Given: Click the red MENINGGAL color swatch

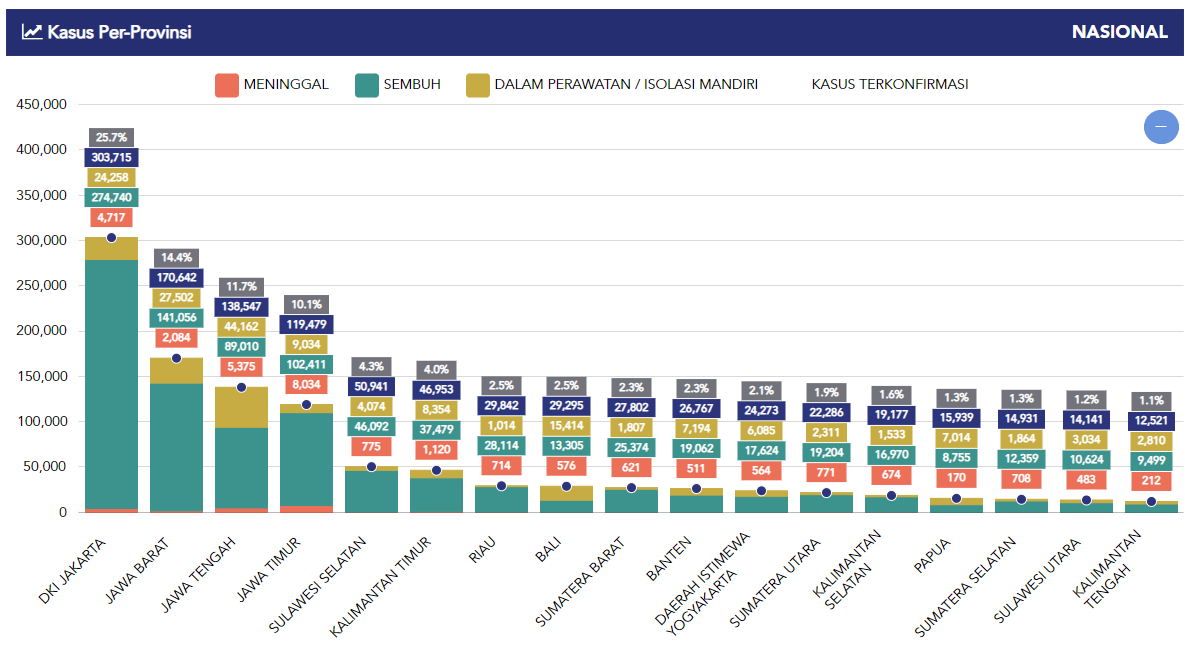Looking at the screenshot, I should click(227, 85).
